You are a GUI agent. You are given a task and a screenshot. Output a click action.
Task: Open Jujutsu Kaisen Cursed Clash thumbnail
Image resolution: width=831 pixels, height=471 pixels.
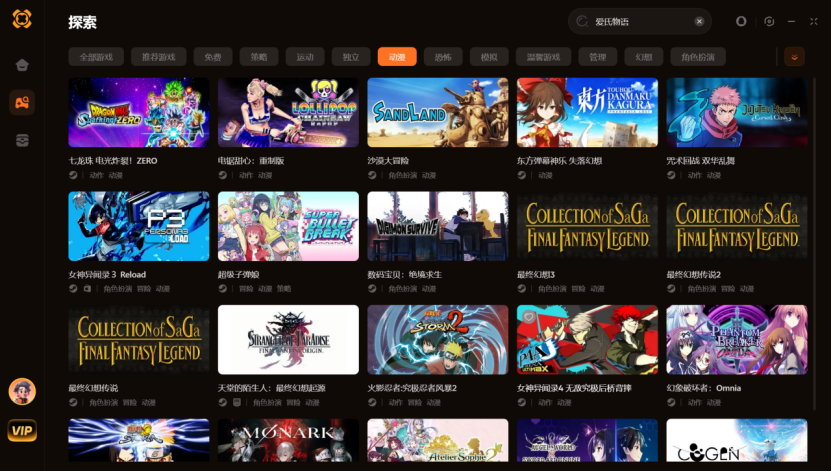(737, 112)
